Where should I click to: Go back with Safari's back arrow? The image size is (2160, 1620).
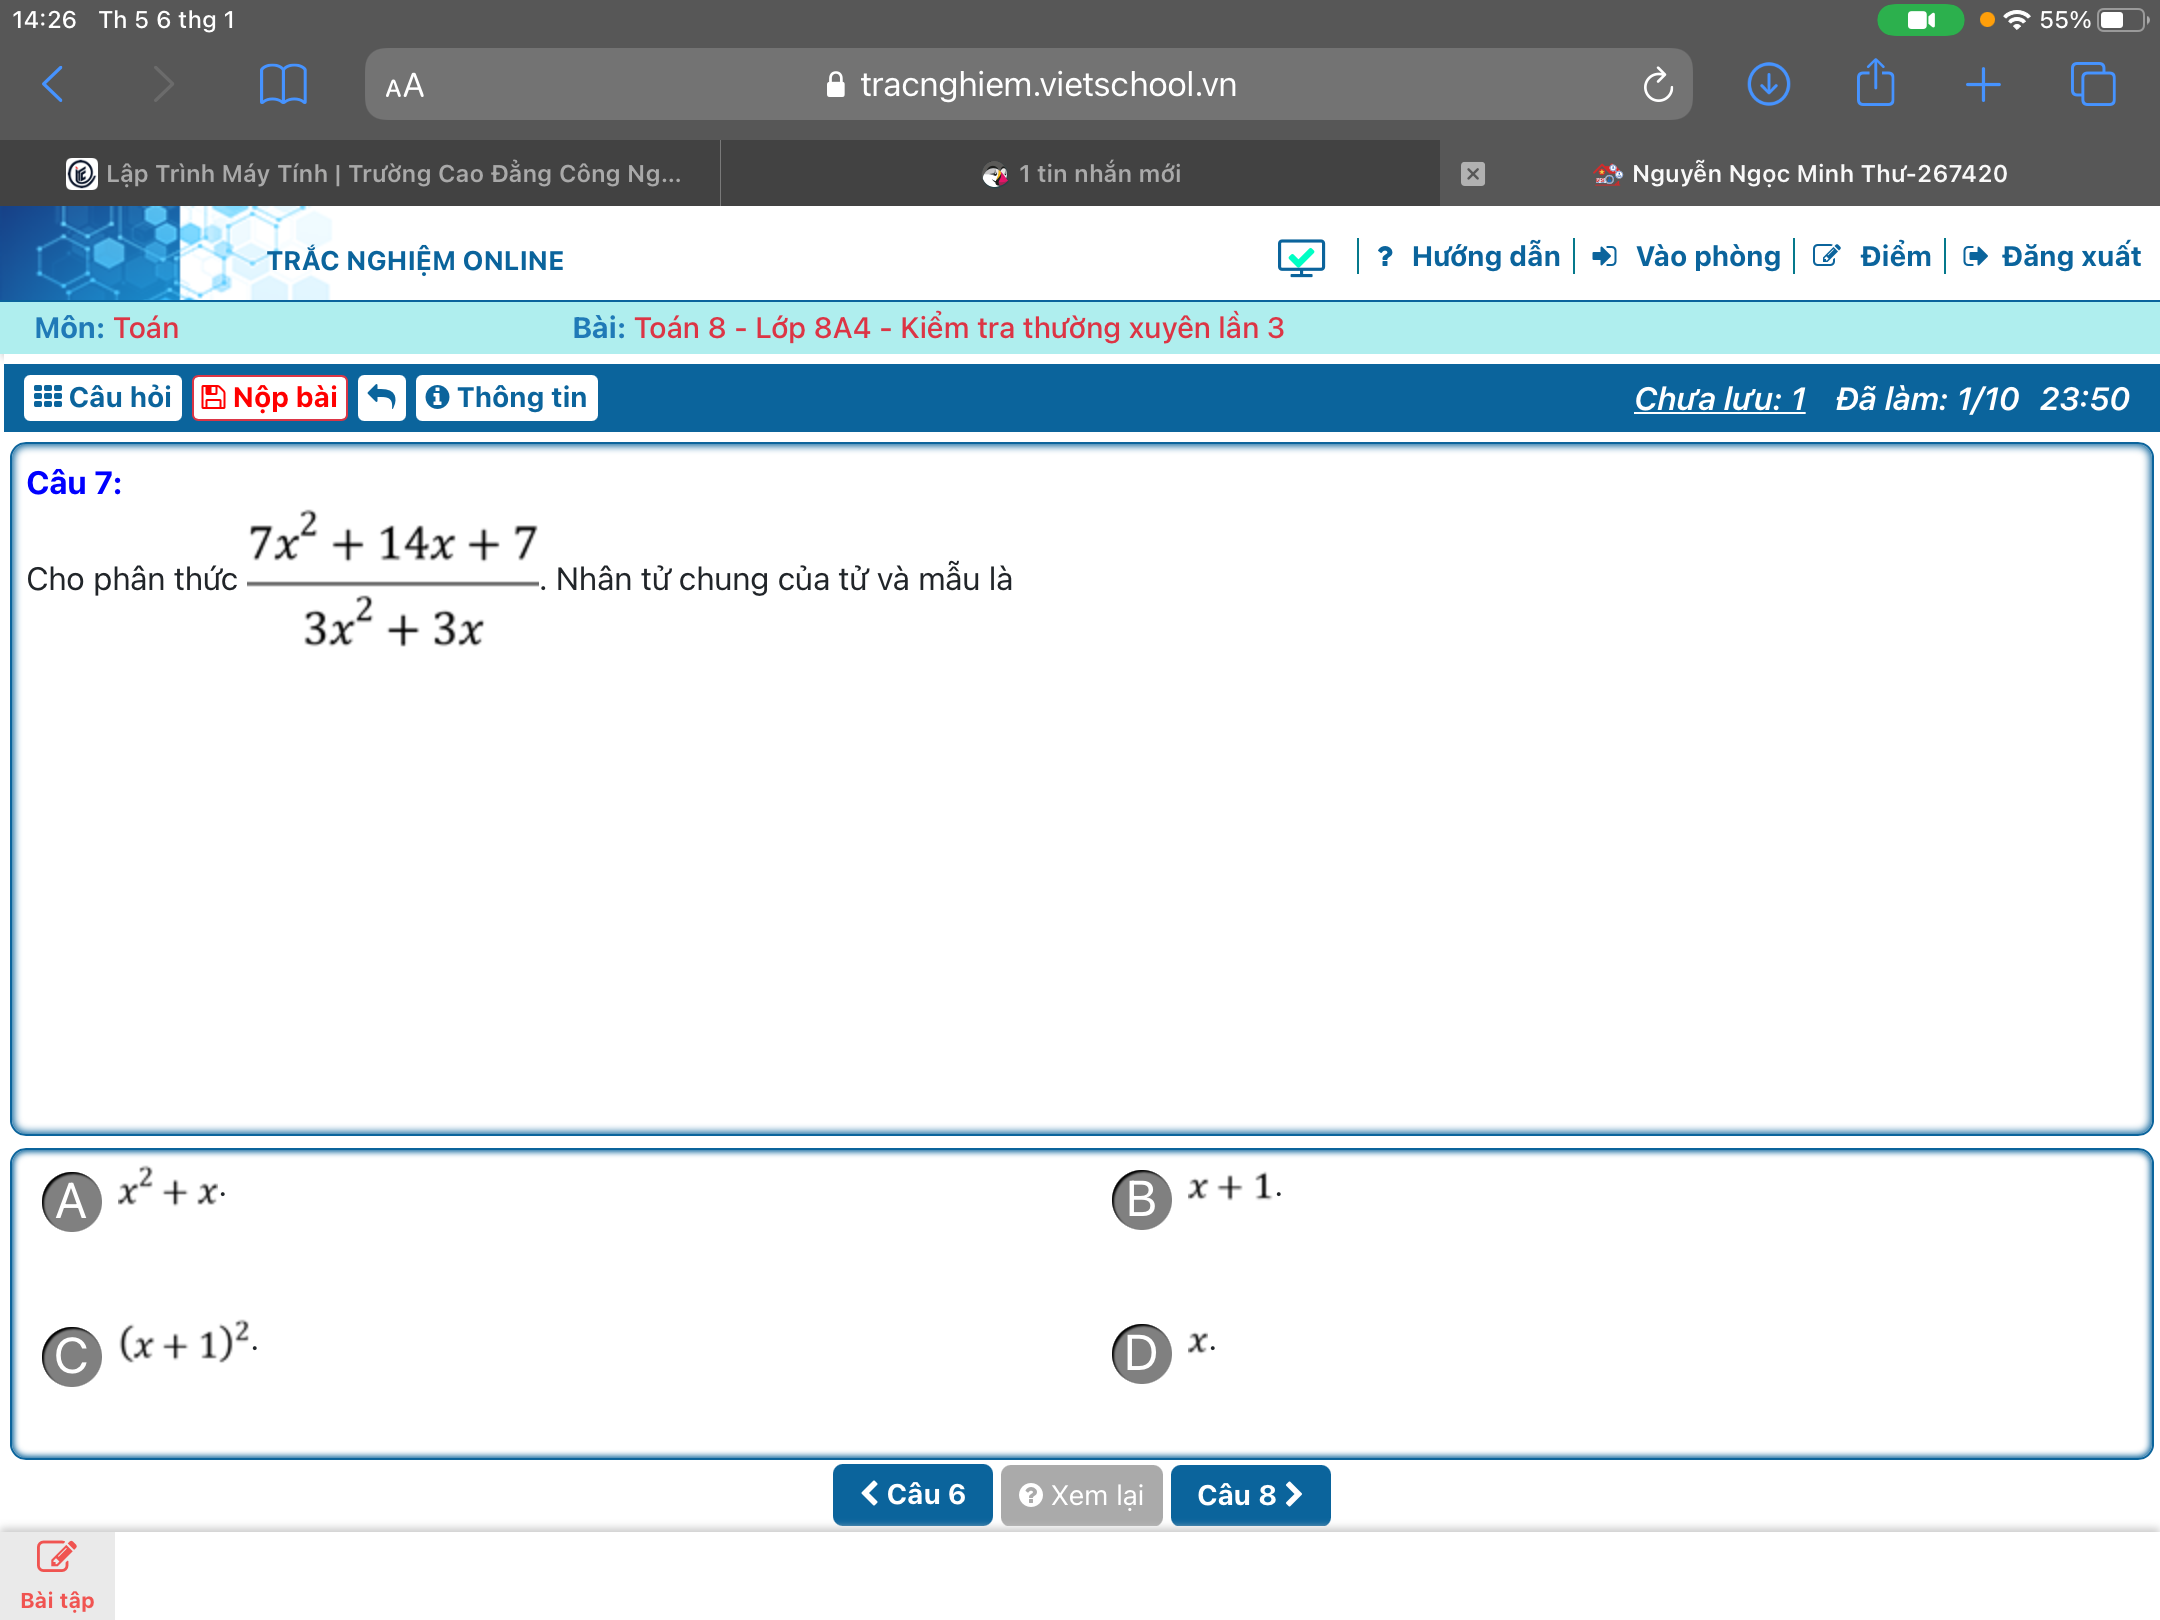point(54,85)
